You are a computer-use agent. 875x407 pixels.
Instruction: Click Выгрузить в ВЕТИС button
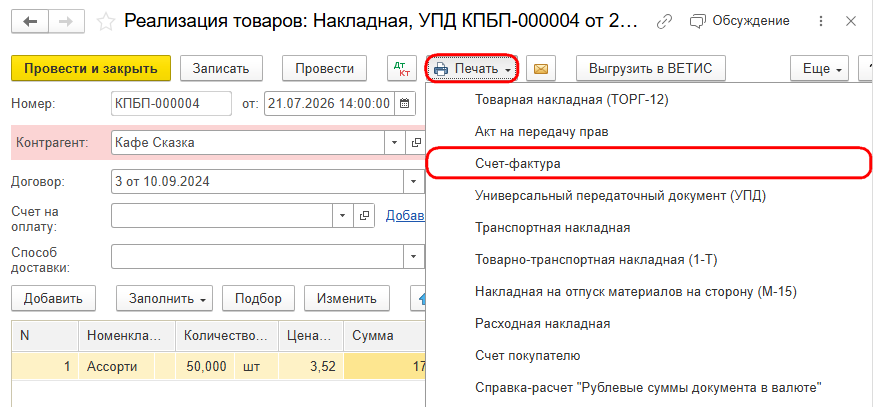tap(651, 69)
